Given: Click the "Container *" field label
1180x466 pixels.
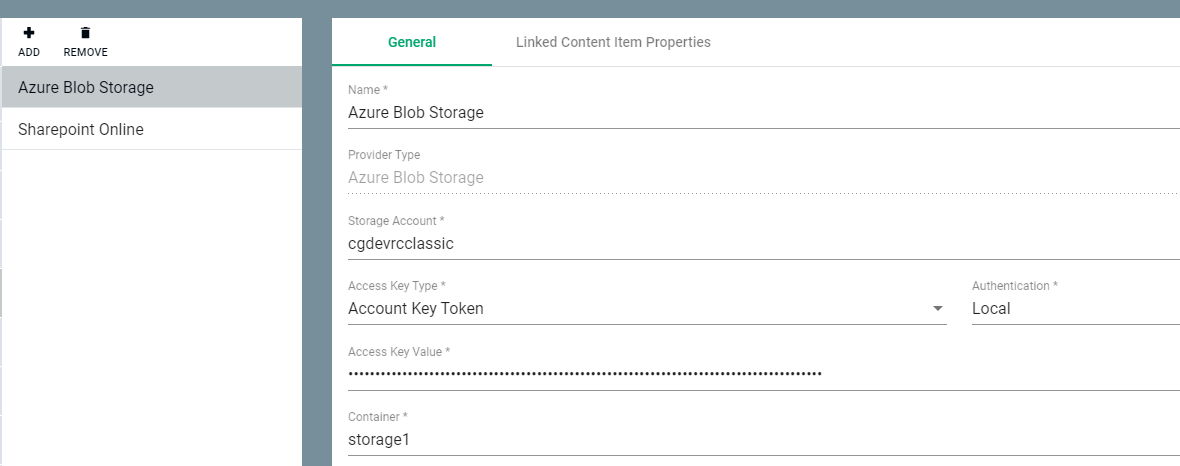Looking at the screenshot, I should point(377,416).
